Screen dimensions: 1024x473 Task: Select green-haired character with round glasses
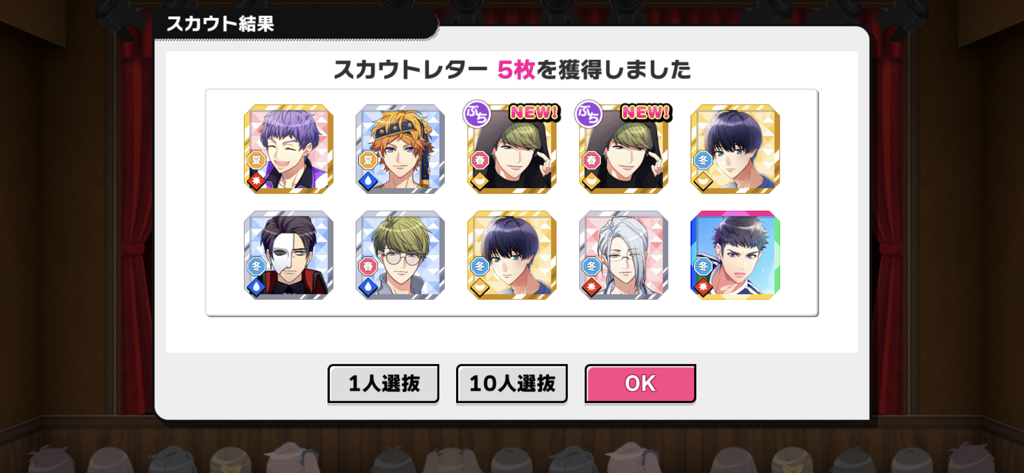pyautogui.click(x=400, y=255)
